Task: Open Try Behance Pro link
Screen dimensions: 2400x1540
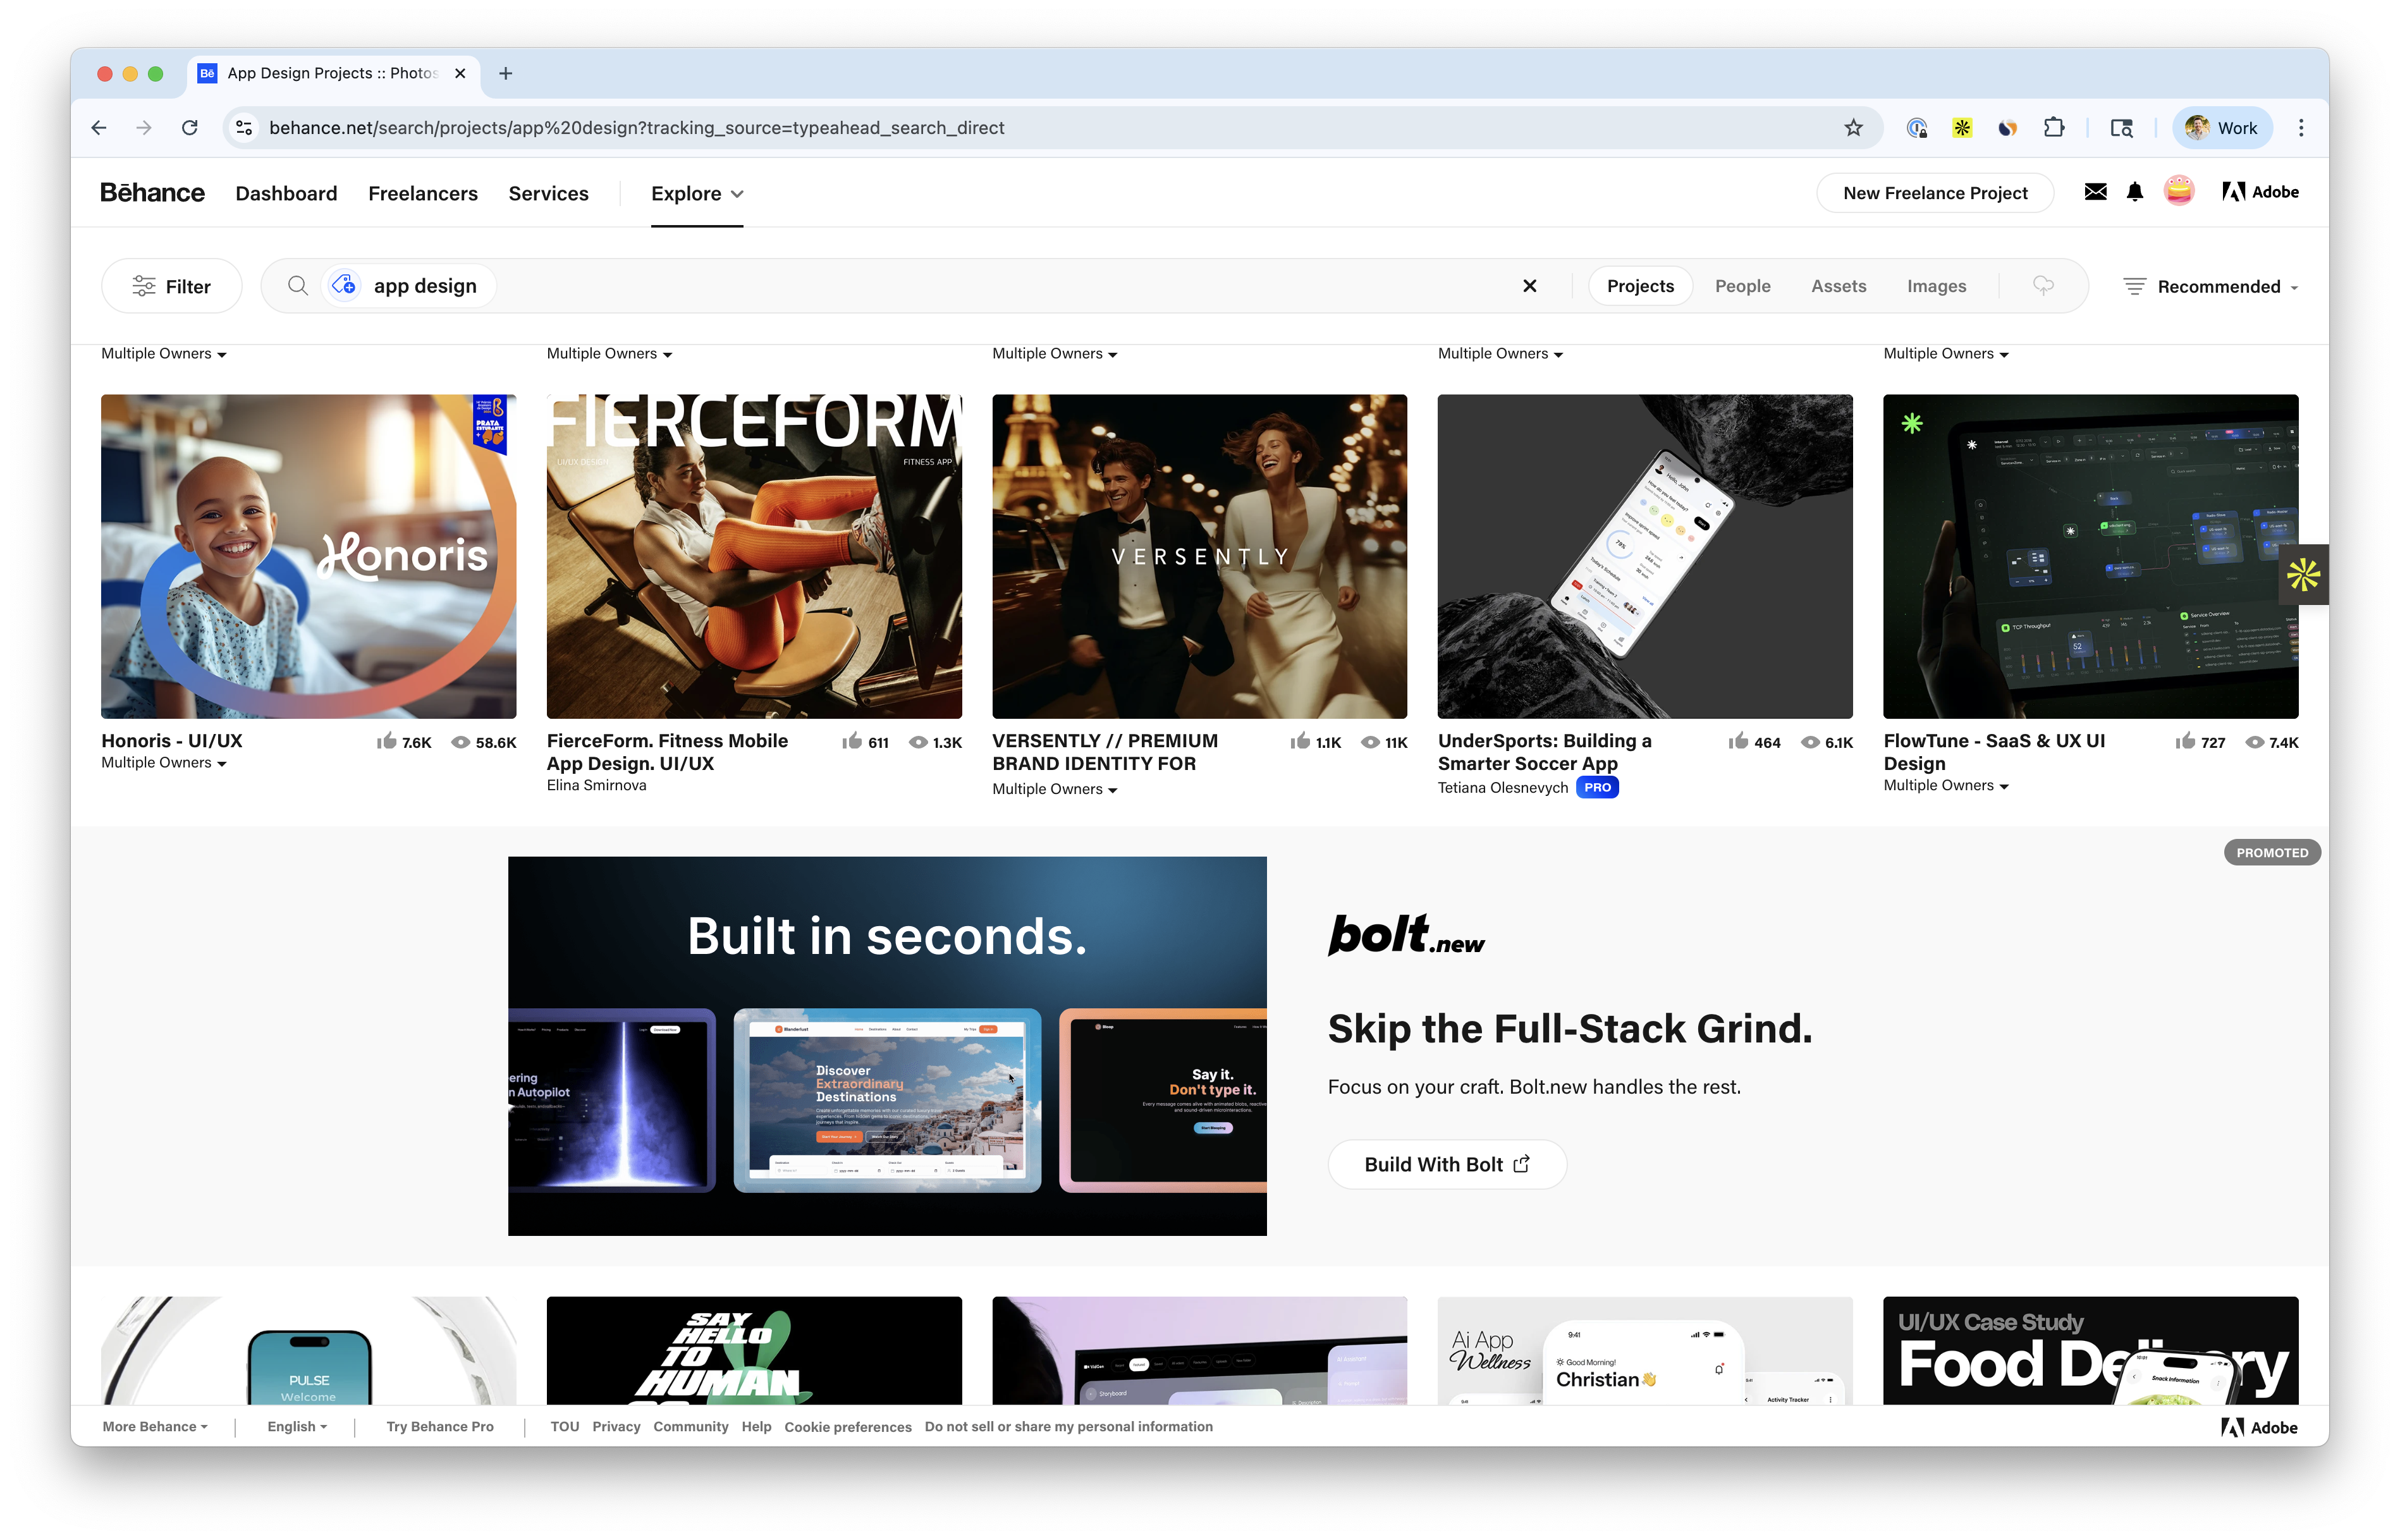Action: (x=440, y=1427)
